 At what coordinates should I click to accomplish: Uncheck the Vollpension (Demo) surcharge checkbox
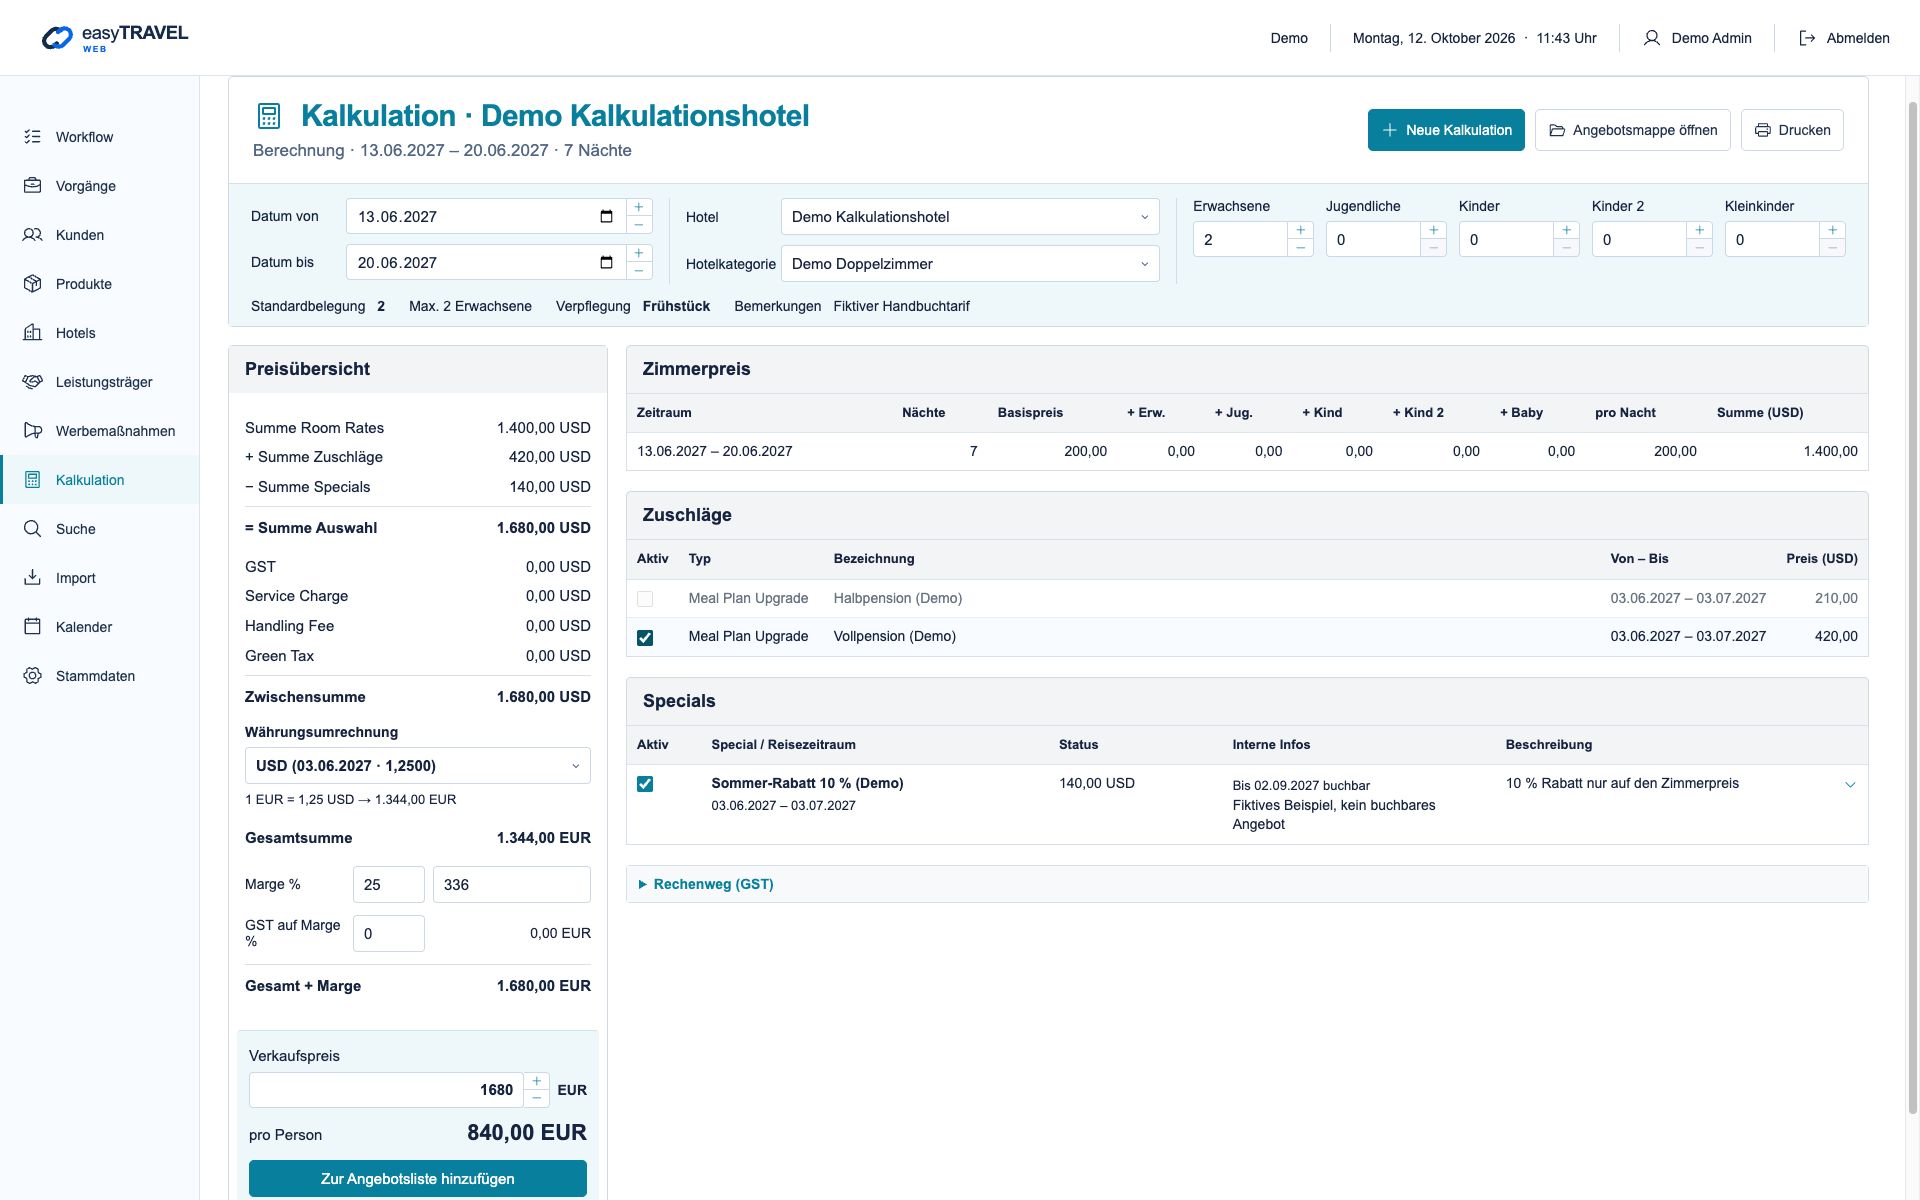[645, 637]
